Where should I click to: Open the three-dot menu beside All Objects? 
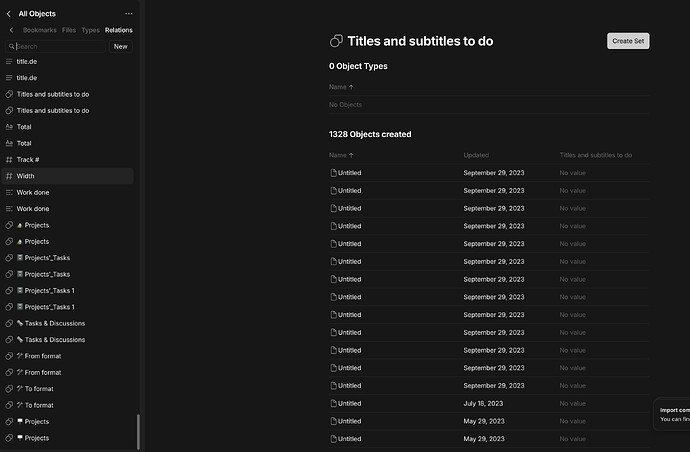(x=128, y=14)
